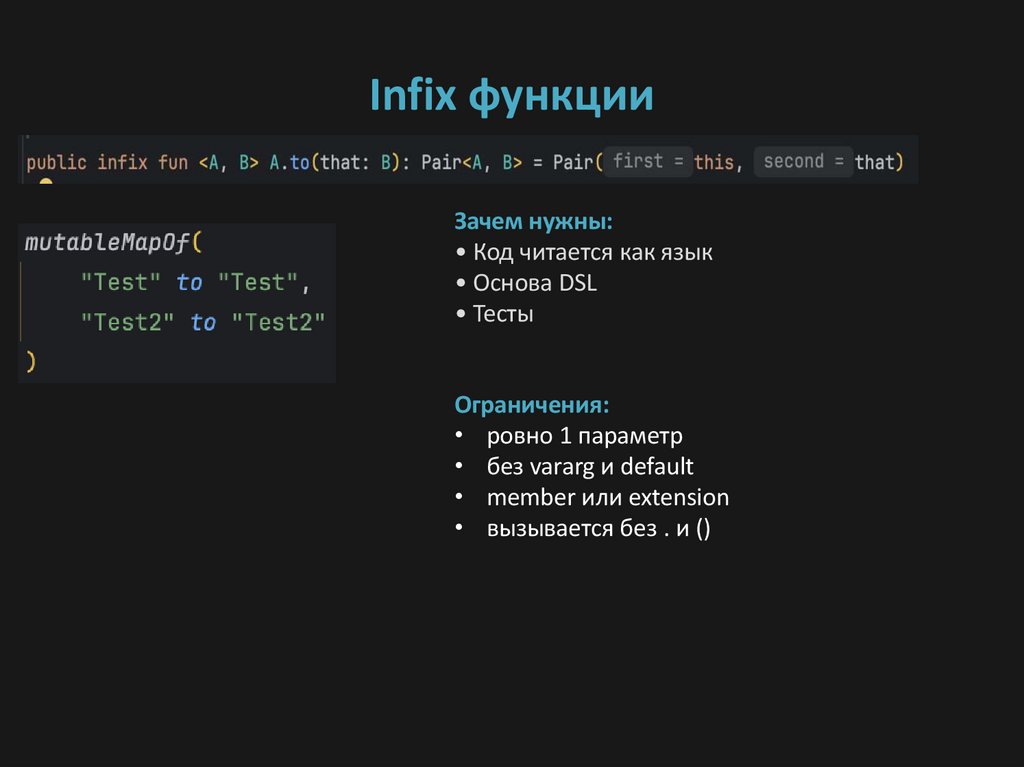Click the infix keyword in the code line

(122, 161)
